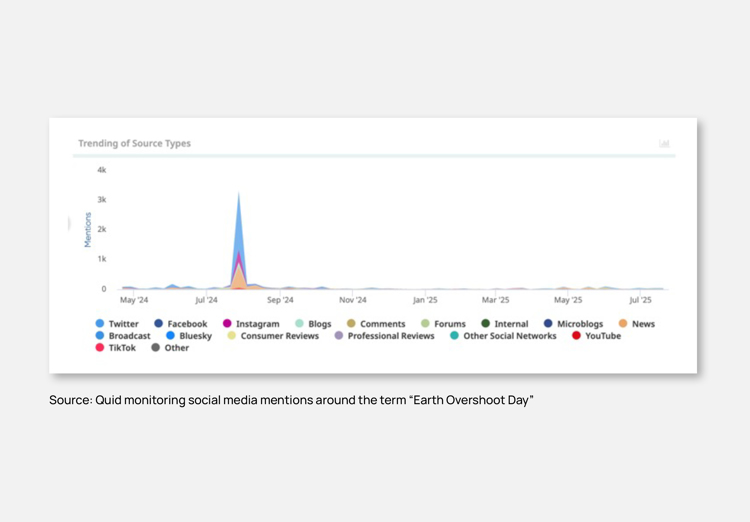Click the pink TikTok legend color dot
The height and width of the screenshot is (522, 750).
[100, 348]
